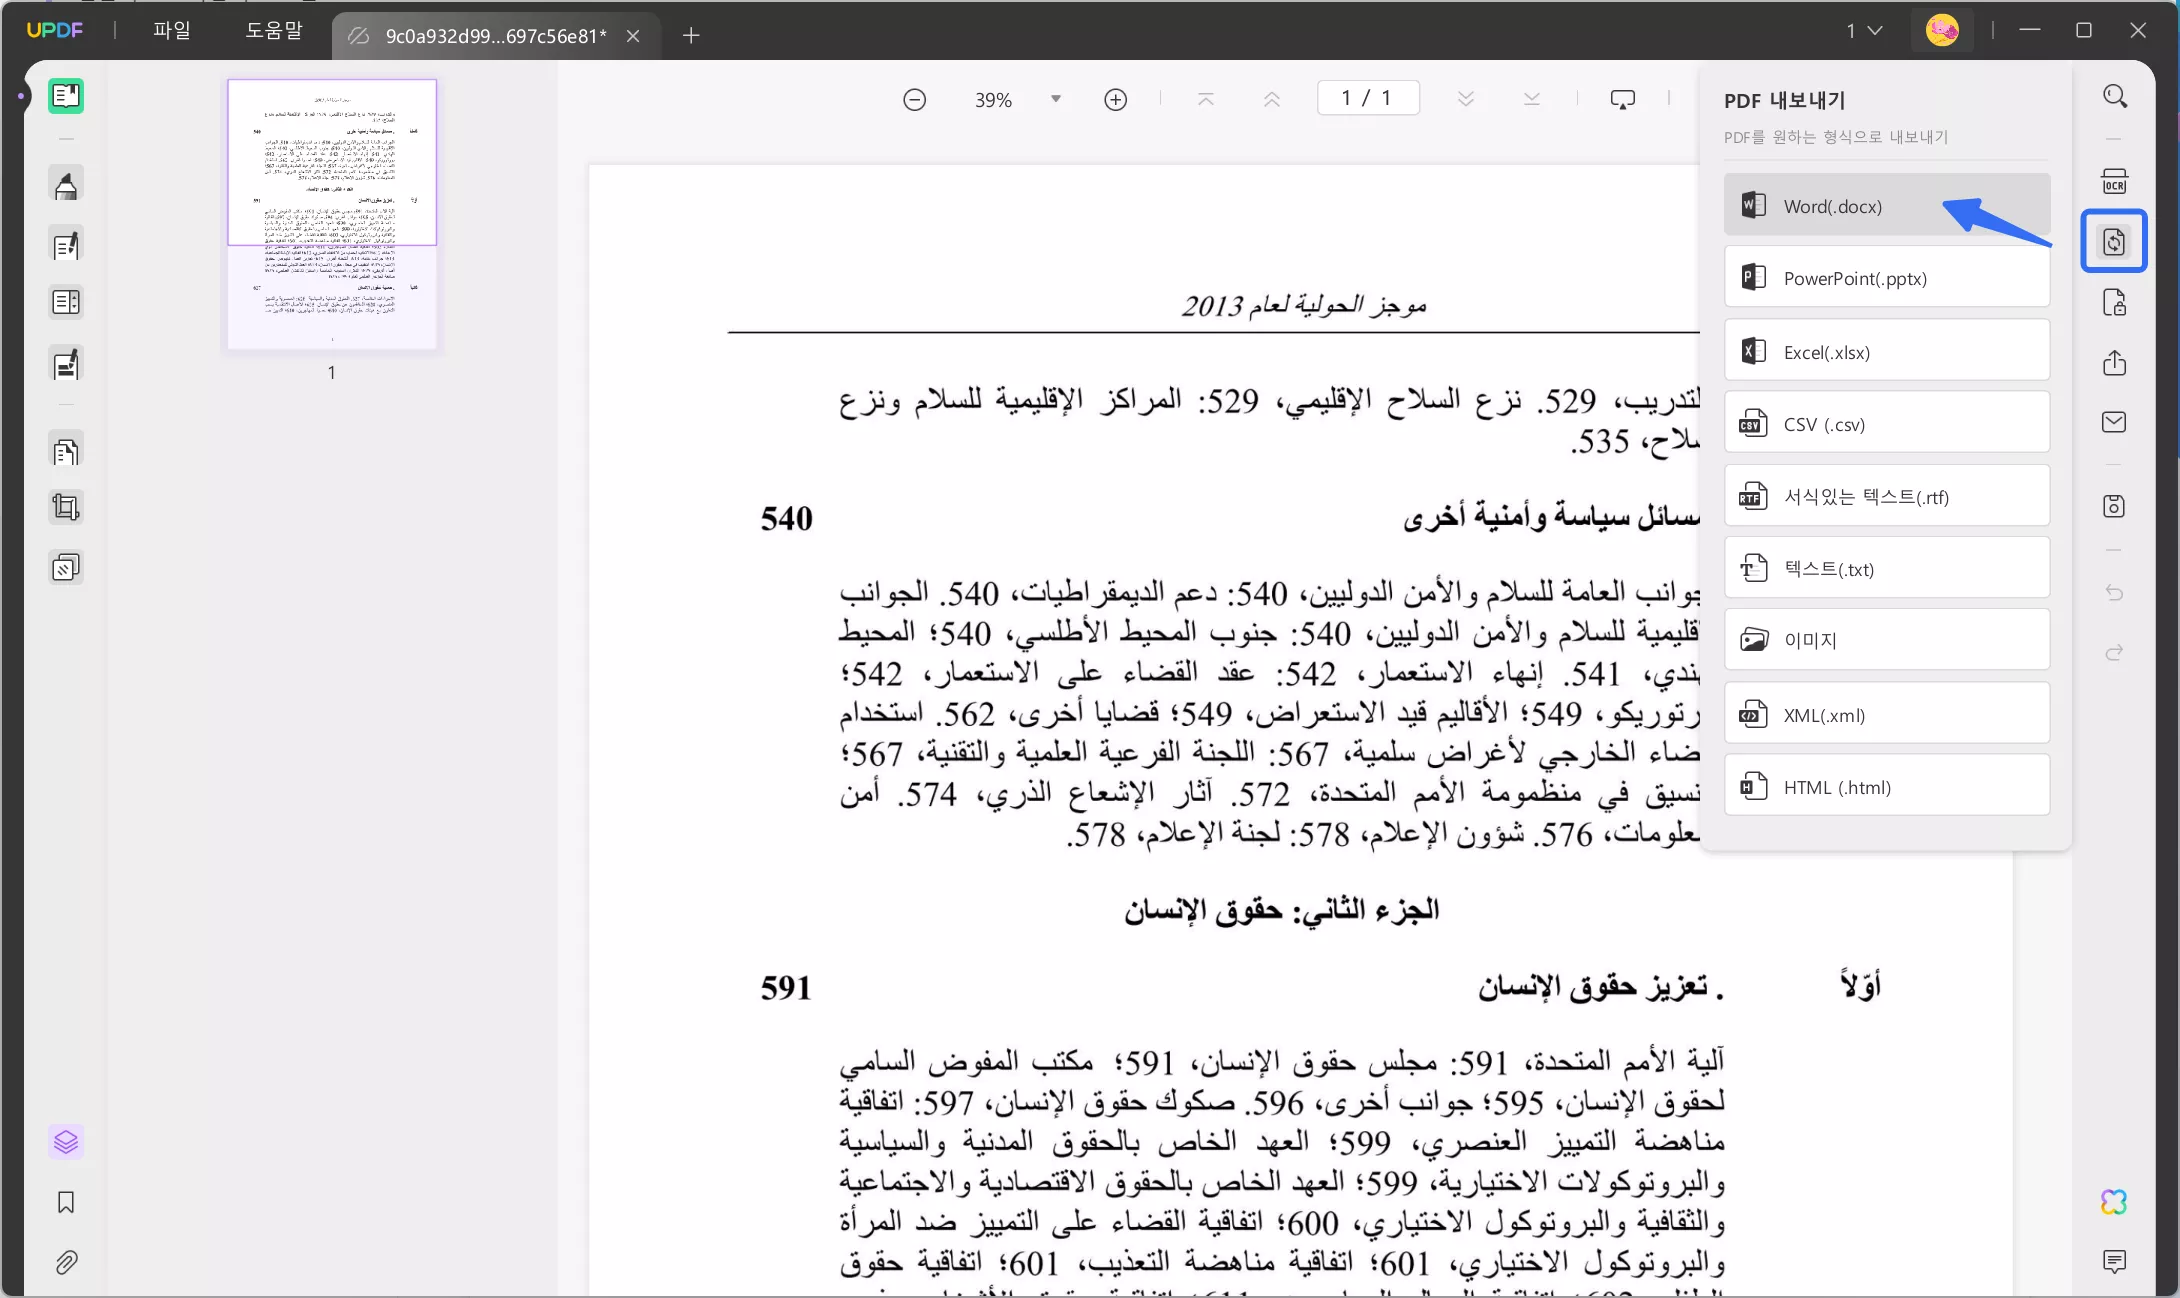This screenshot has height=1298, width=2180.
Task: Open the user profile avatar
Action: pyautogui.click(x=1942, y=31)
